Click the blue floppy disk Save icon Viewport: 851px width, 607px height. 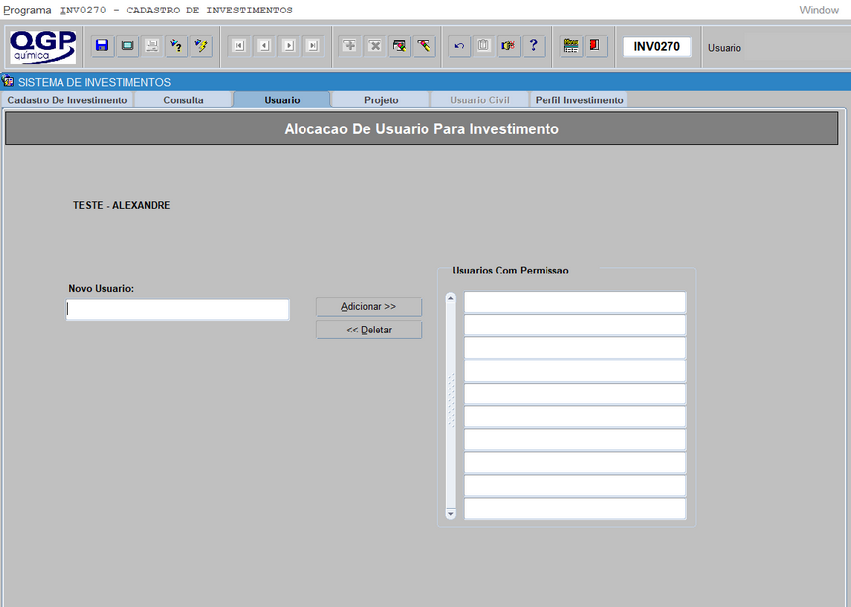point(102,46)
